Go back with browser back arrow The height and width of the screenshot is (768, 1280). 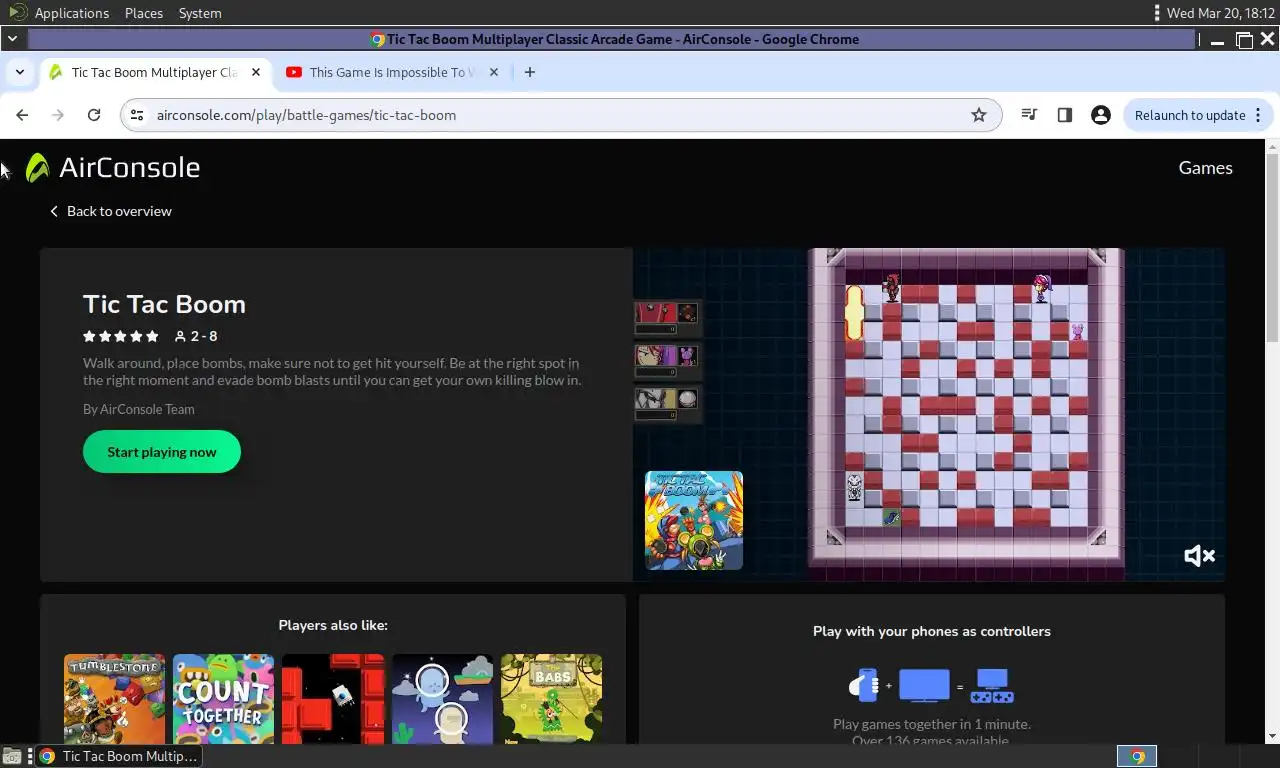click(x=22, y=115)
